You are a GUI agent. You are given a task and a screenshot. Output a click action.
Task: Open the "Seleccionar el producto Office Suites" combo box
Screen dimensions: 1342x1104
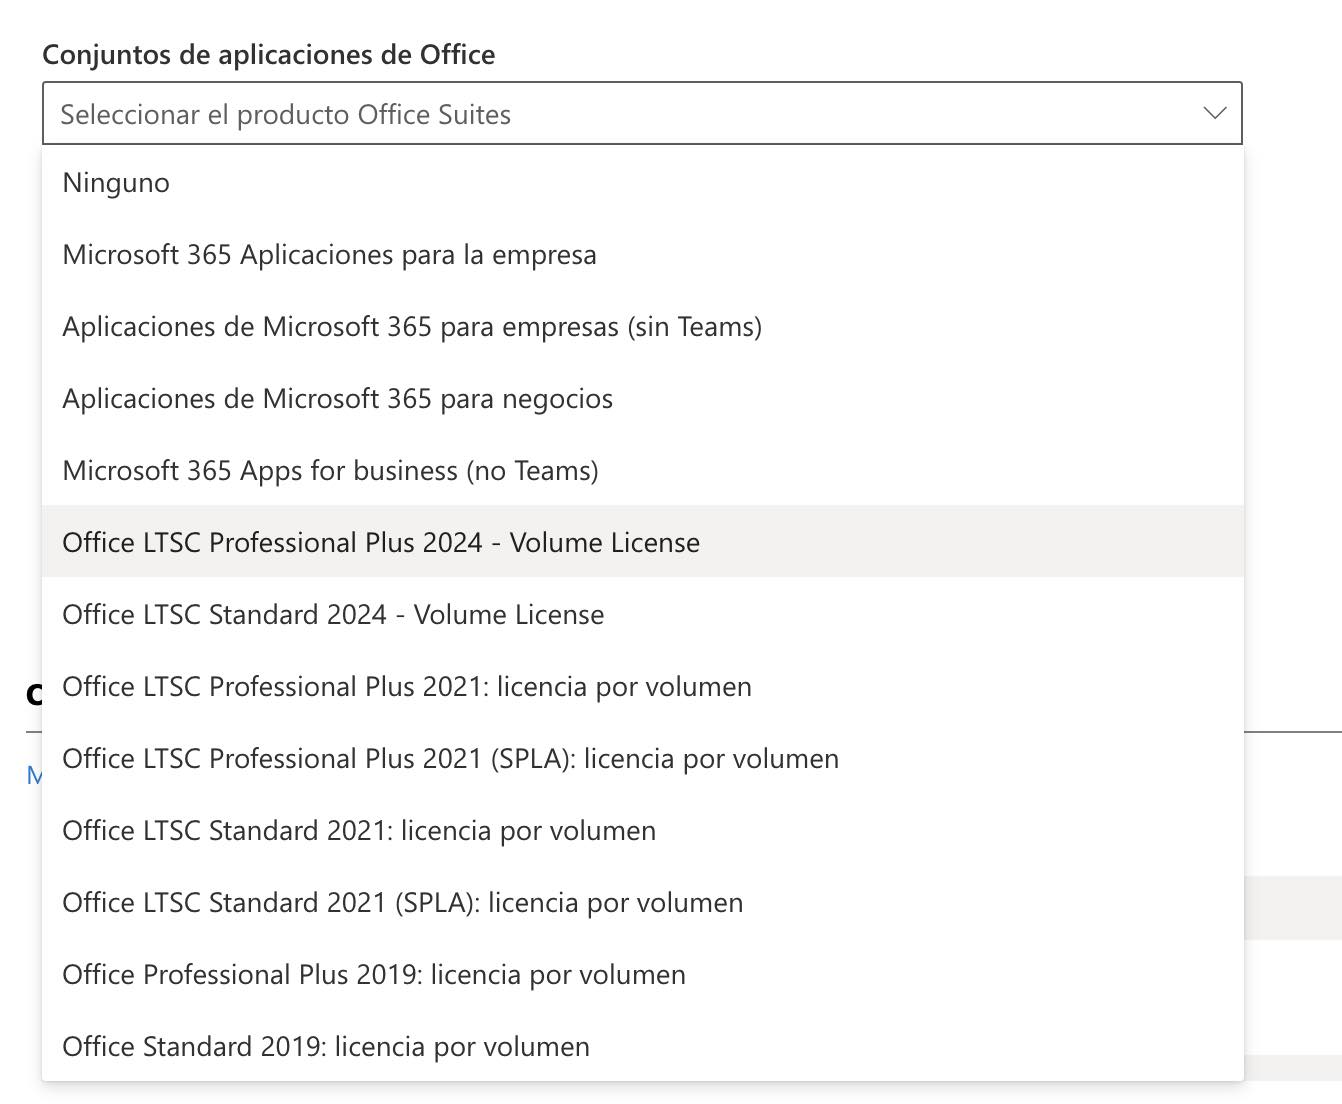(640, 113)
